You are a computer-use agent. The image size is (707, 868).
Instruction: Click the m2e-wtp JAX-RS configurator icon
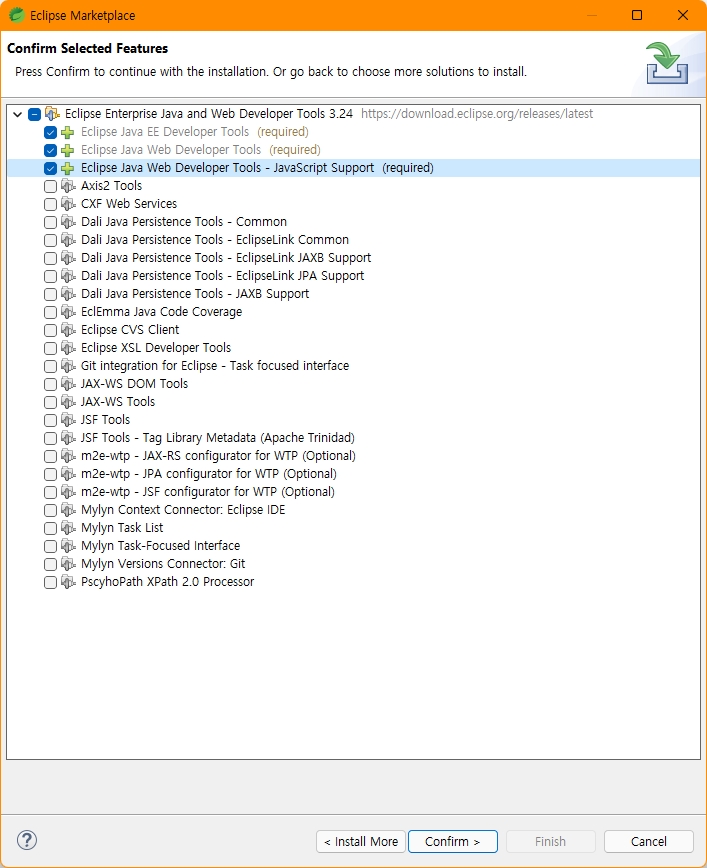tap(68, 456)
